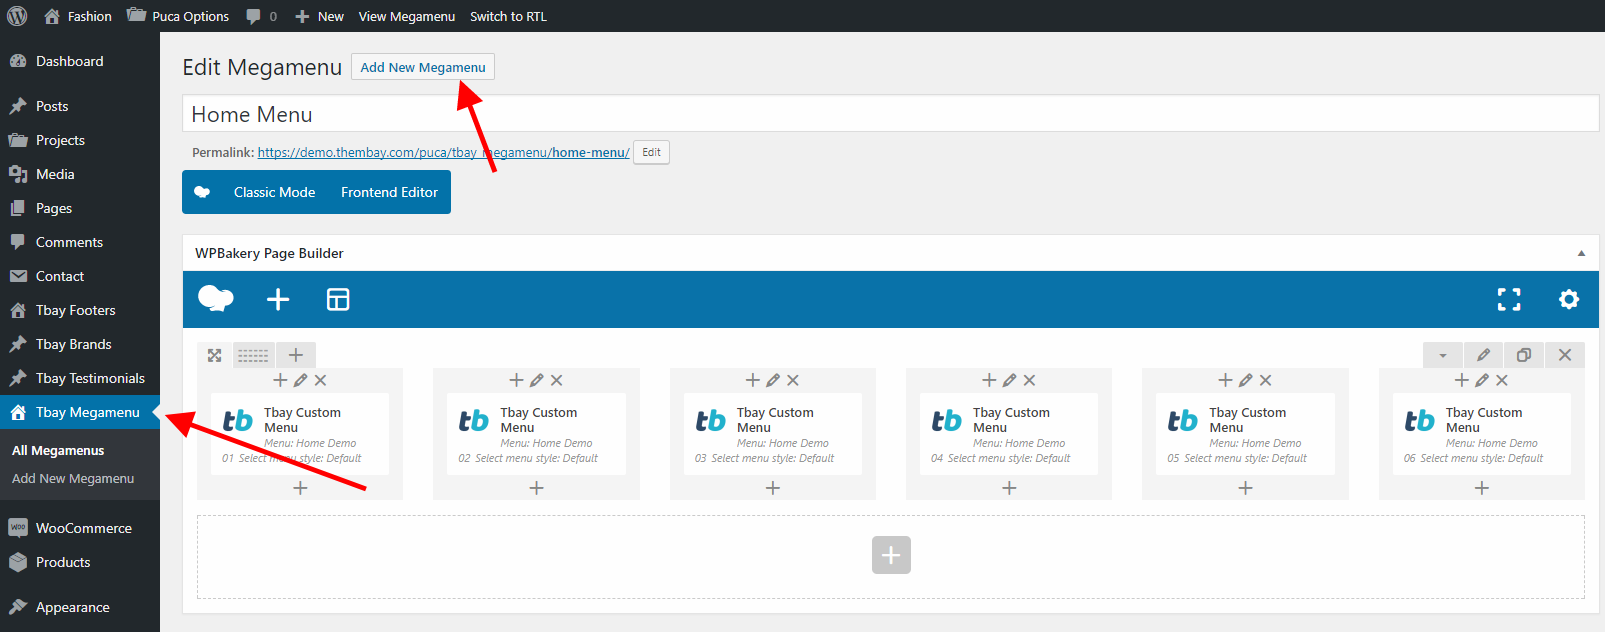This screenshot has height=632, width=1605.
Task: Collapse the WPBakery Page Builder panel
Action: (1581, 253)
